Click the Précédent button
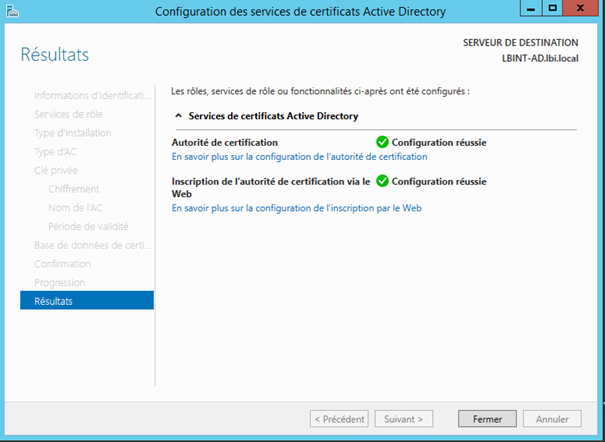 339,419
